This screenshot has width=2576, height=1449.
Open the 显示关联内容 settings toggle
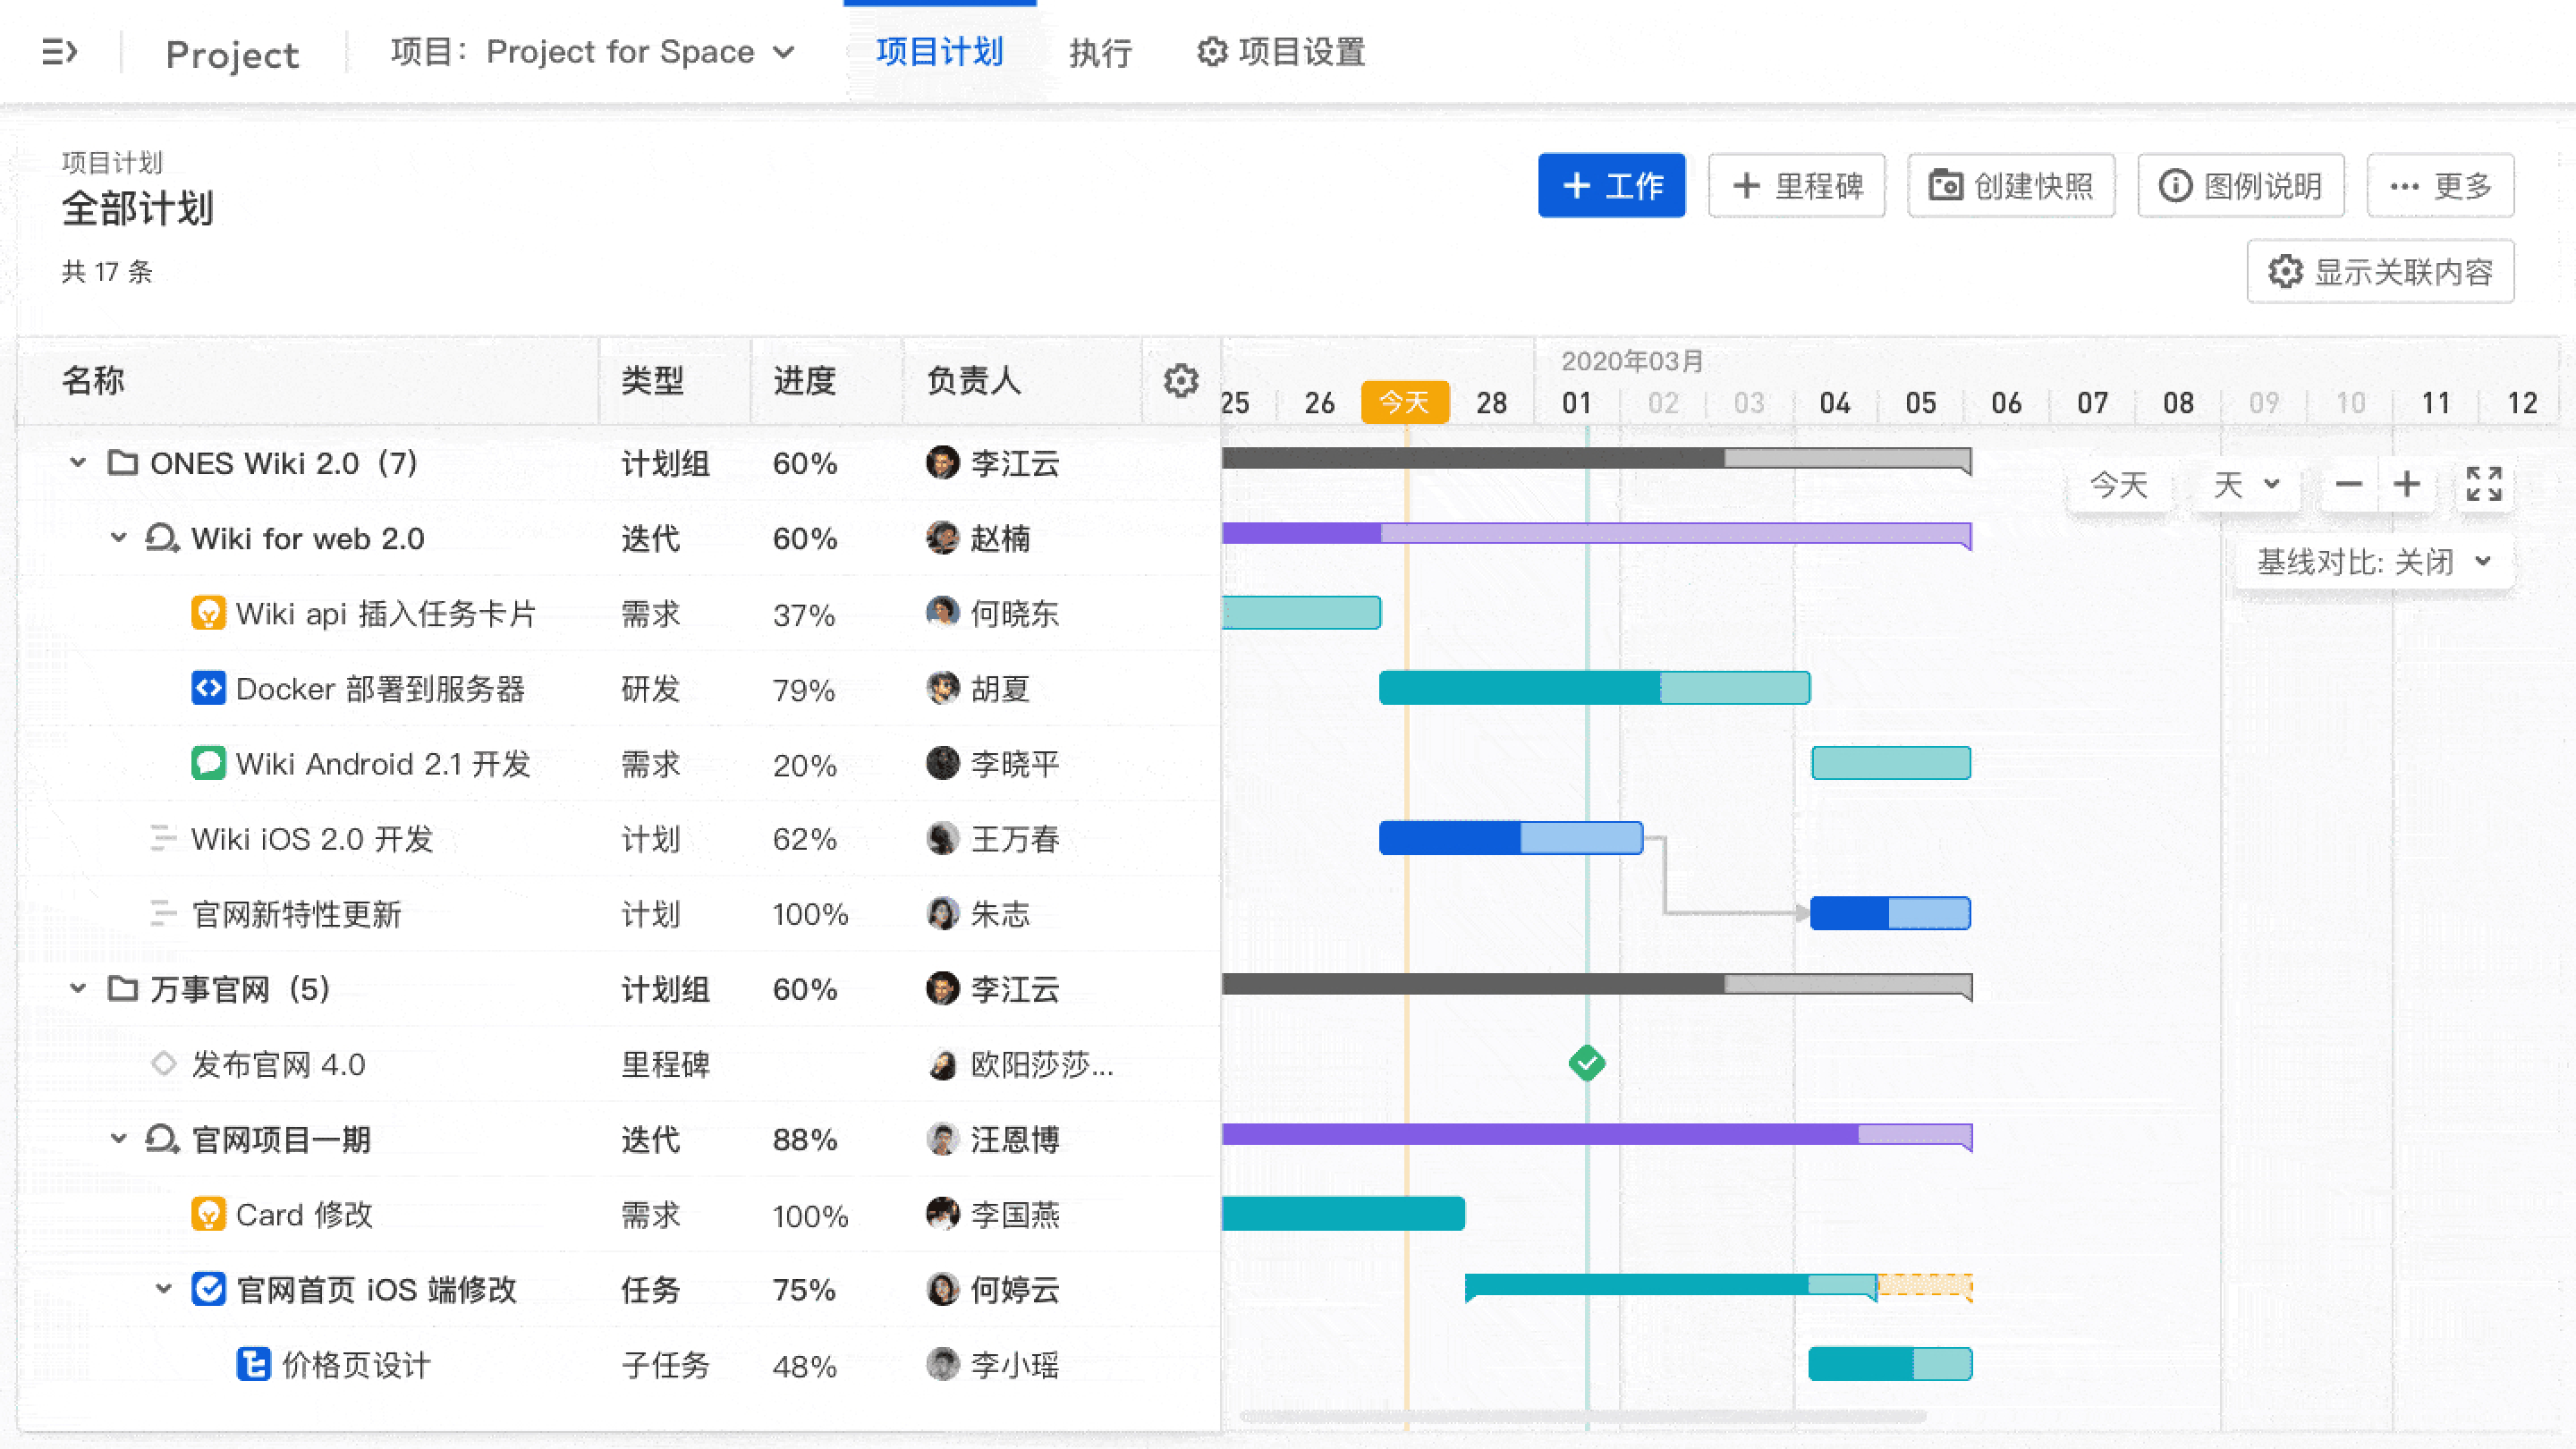click(x=2380, y=271)
